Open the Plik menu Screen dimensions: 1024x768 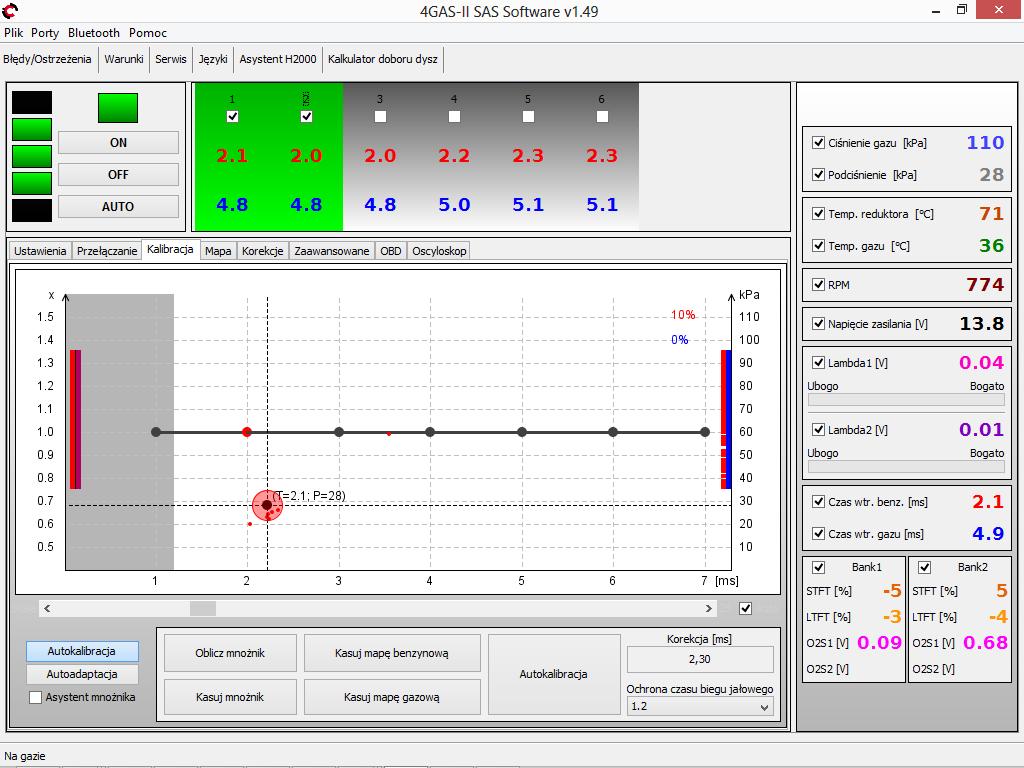(x=13, y=33)
